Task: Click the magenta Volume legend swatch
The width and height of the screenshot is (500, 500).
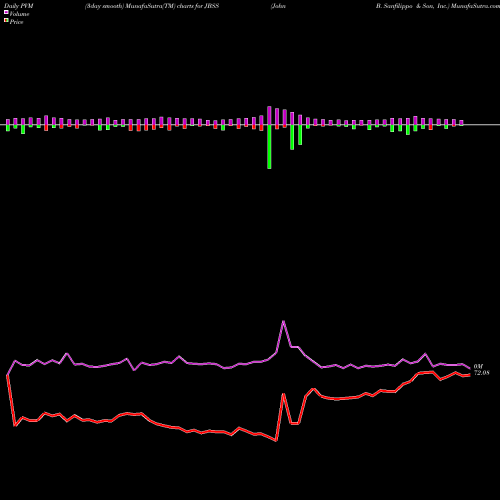Action: point(6,12)
